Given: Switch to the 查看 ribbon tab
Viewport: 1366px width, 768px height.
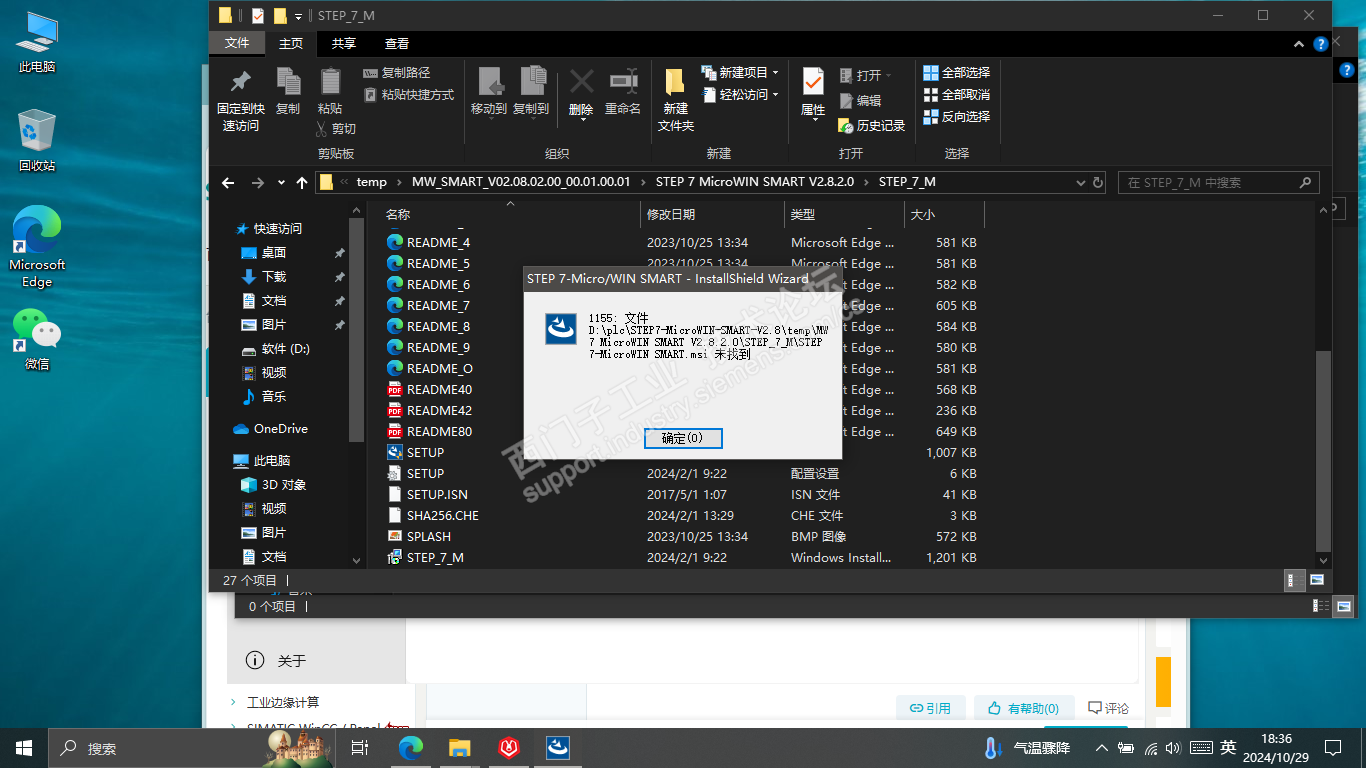Looking at the screenshot, I should click(x=397, y=44).
